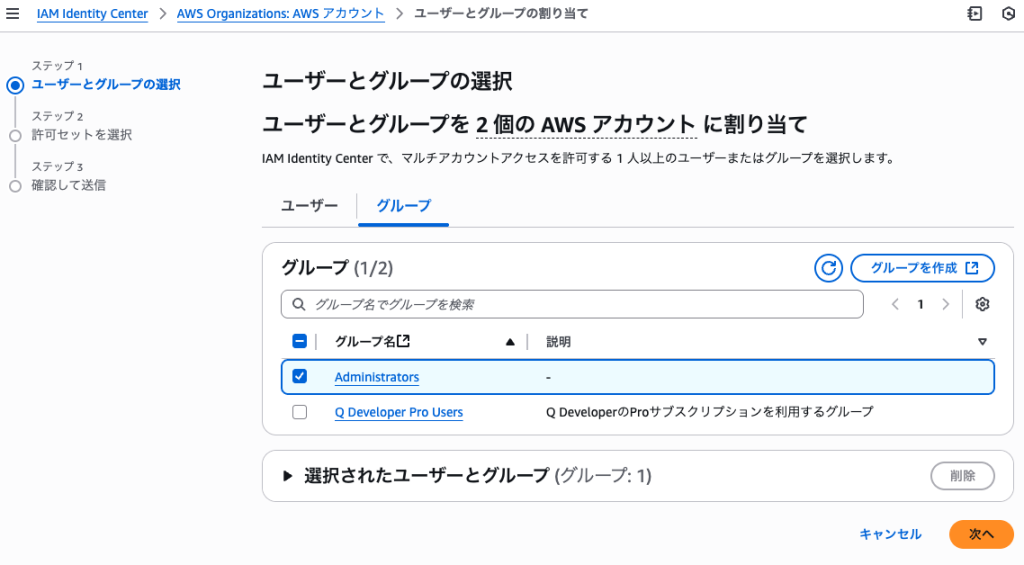Image resolution: width=1024 pixels, height=565 pixels.
Task: Click the top-right panel toggle icon
Action: (975, 14)
